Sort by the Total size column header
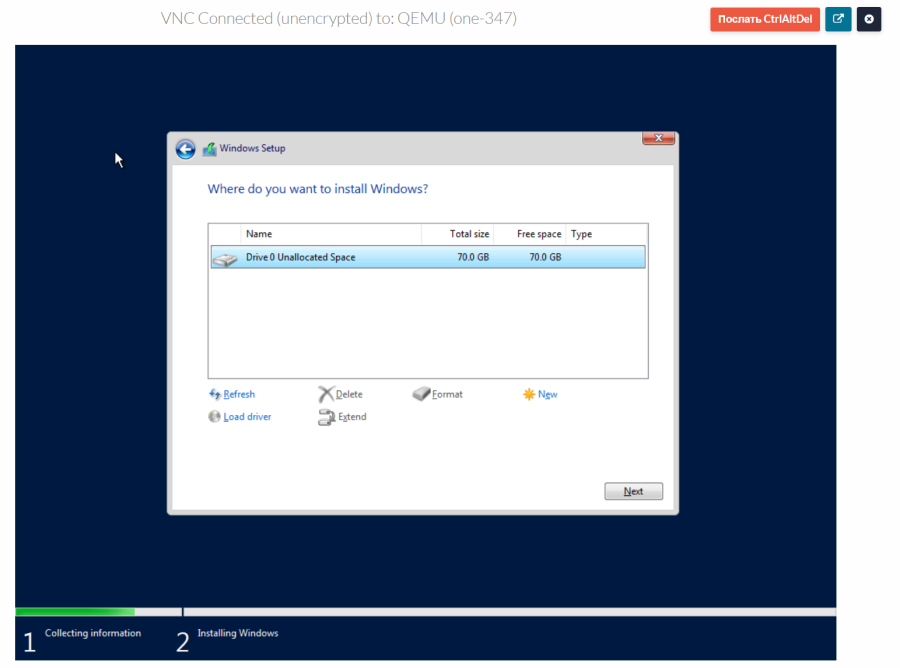The image size is (900, 668). click(x=457, y=234)
